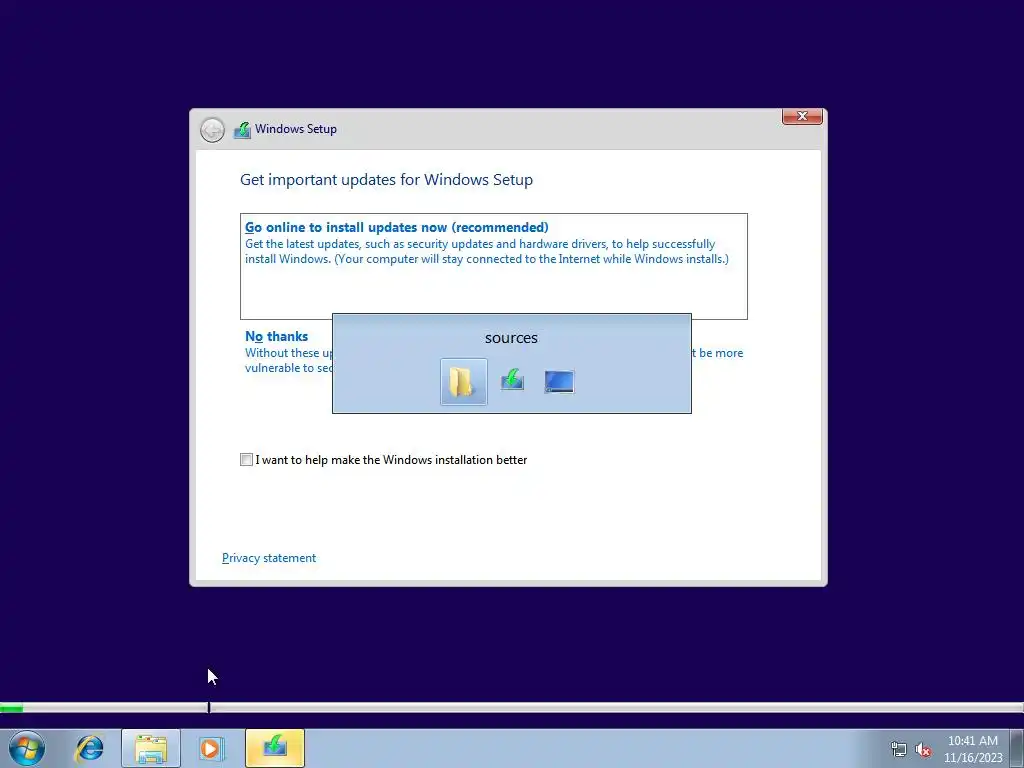Image resolution: width=1024 pixels, height=768 pixels.
Task: Click the update description text under Go online
Action: click(487, 251)
